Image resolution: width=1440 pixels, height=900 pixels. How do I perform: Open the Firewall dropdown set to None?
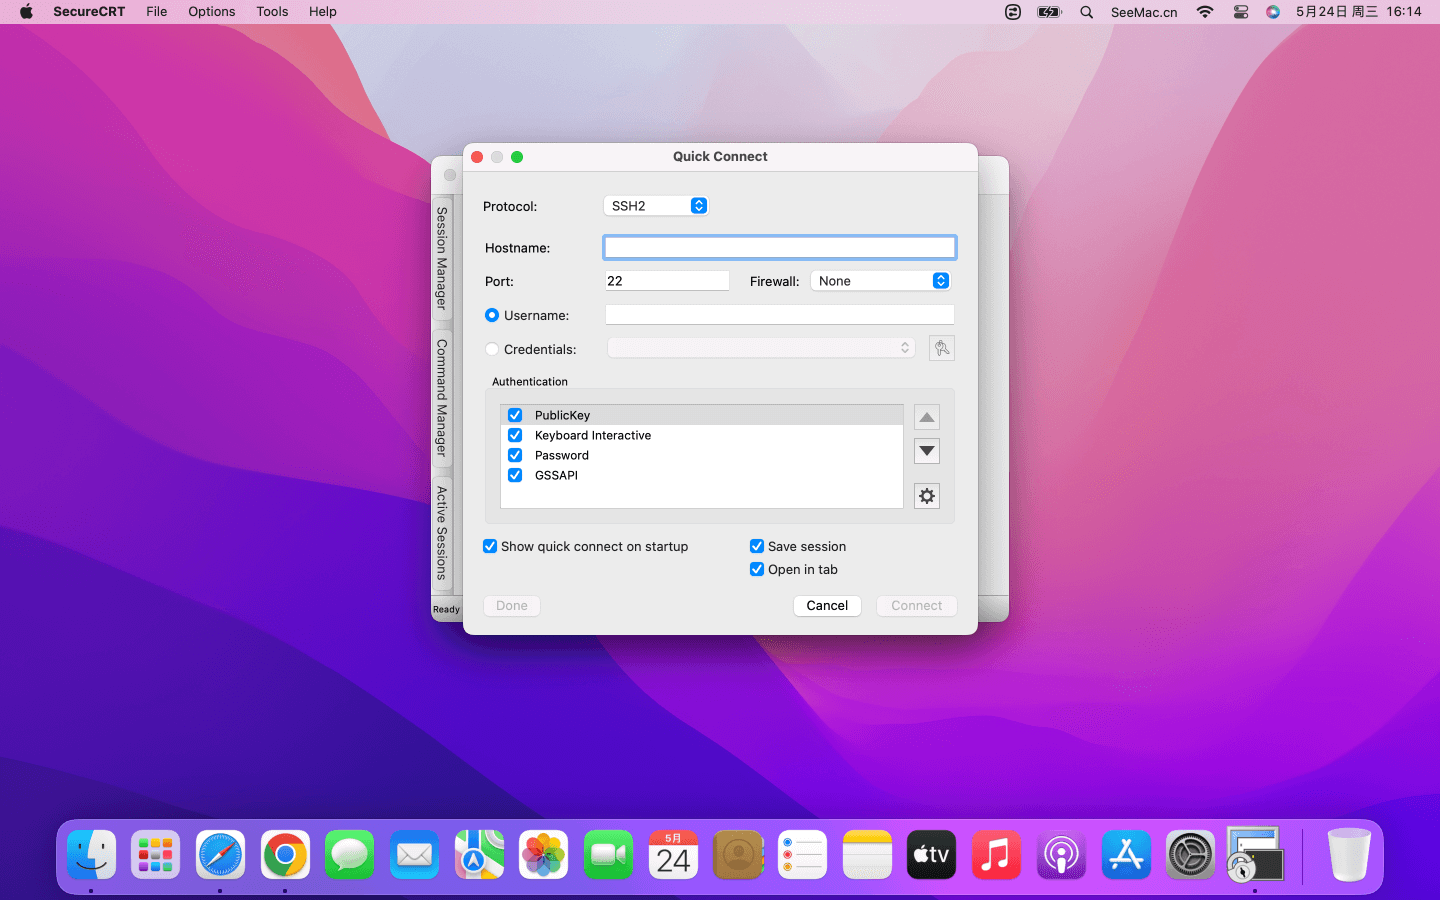point(880,281)
